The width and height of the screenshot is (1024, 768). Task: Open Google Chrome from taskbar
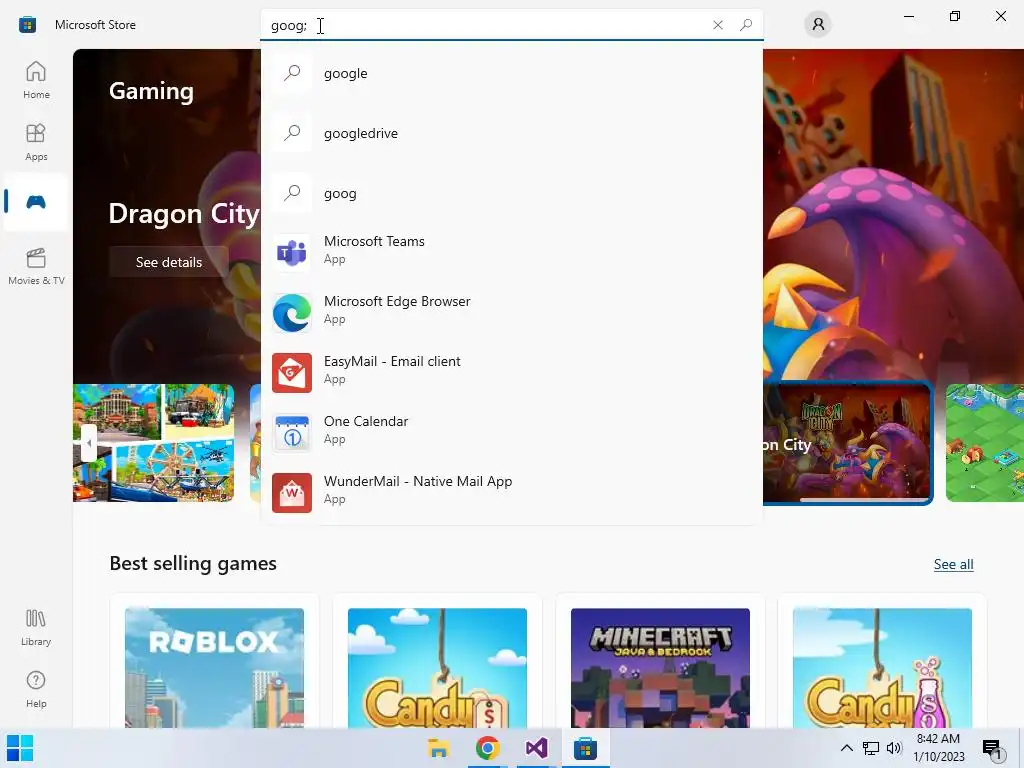487,748
